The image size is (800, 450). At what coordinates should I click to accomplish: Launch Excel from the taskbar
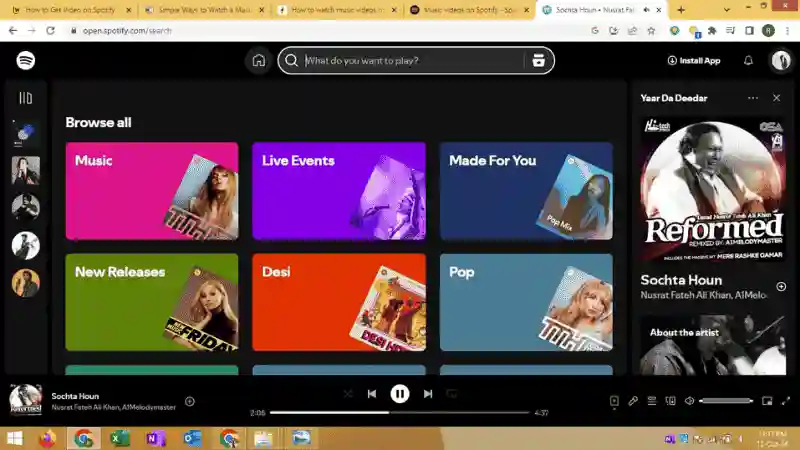click(x=120, y=438)
